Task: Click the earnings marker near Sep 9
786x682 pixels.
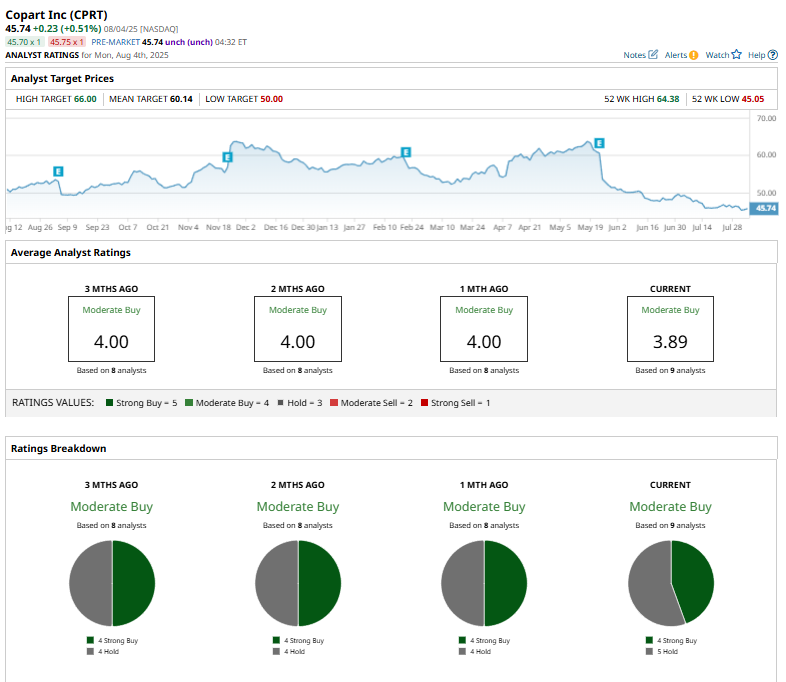Action: (58, 171)
